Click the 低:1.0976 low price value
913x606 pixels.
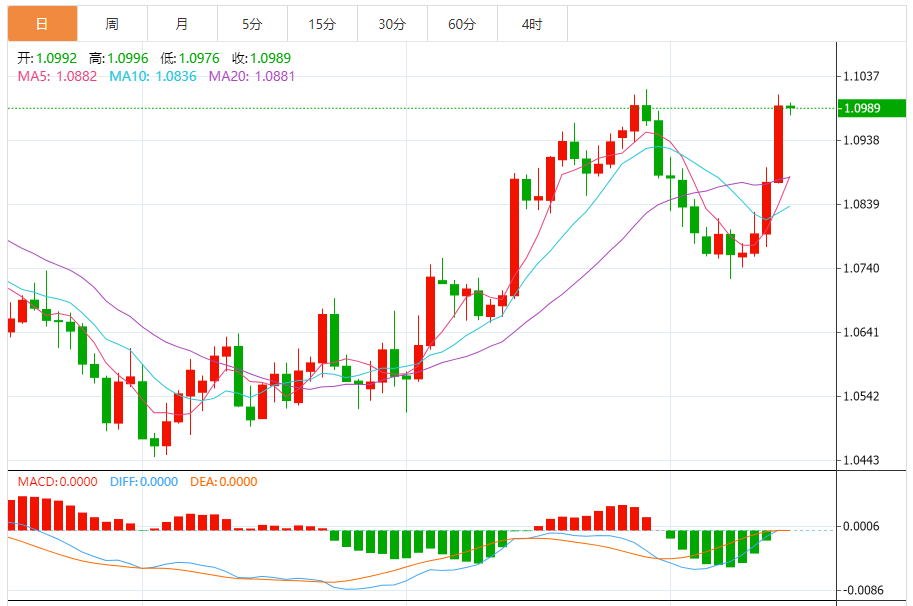(190, 58)
